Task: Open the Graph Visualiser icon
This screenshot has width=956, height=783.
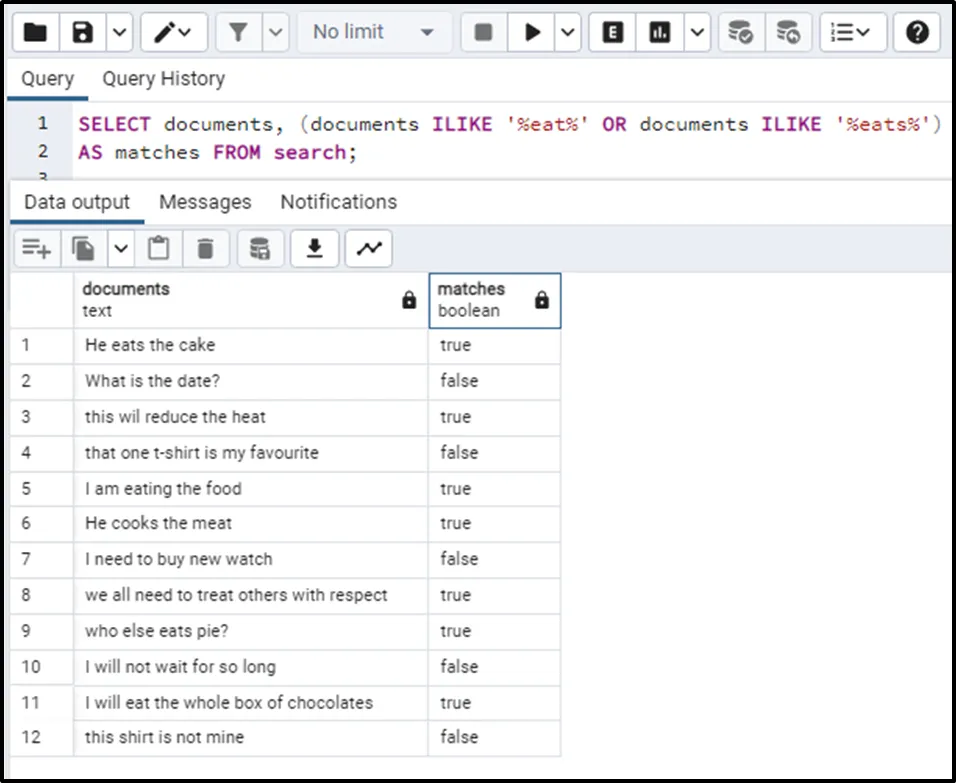Action: pos(368,248)
